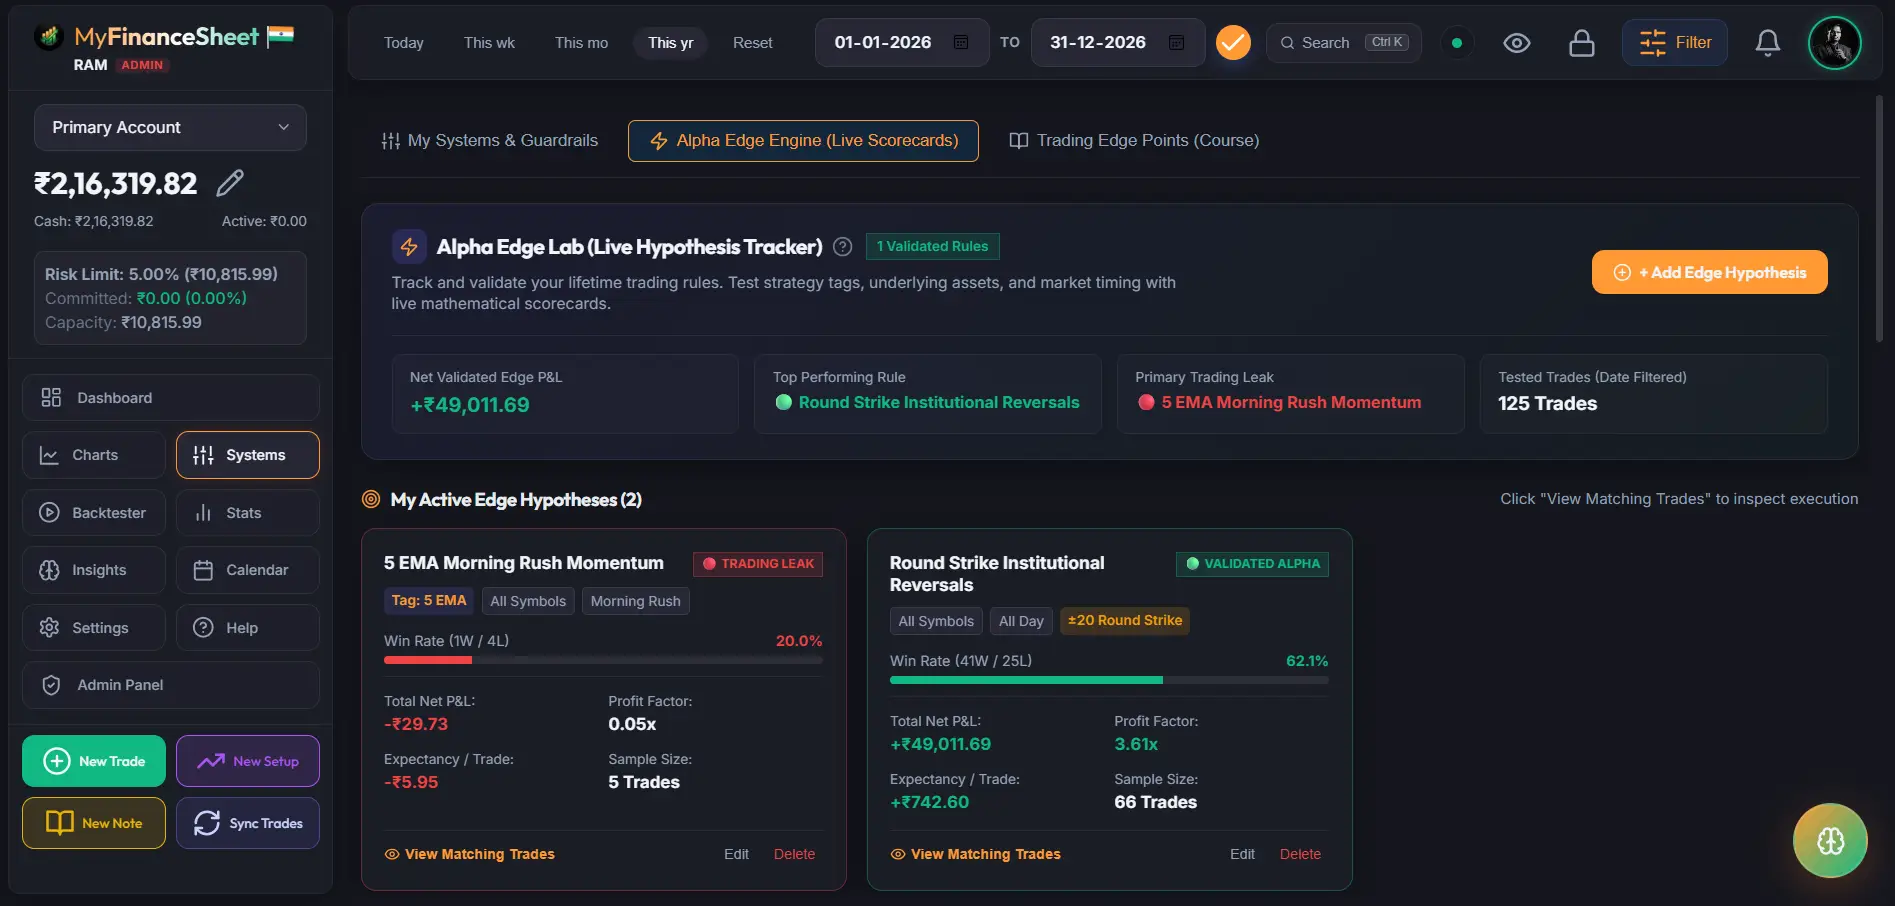Image resolution: width=1895 pixels, height=906 pixels.
Task: Focus the Search box
Action: pos(1343,43)
